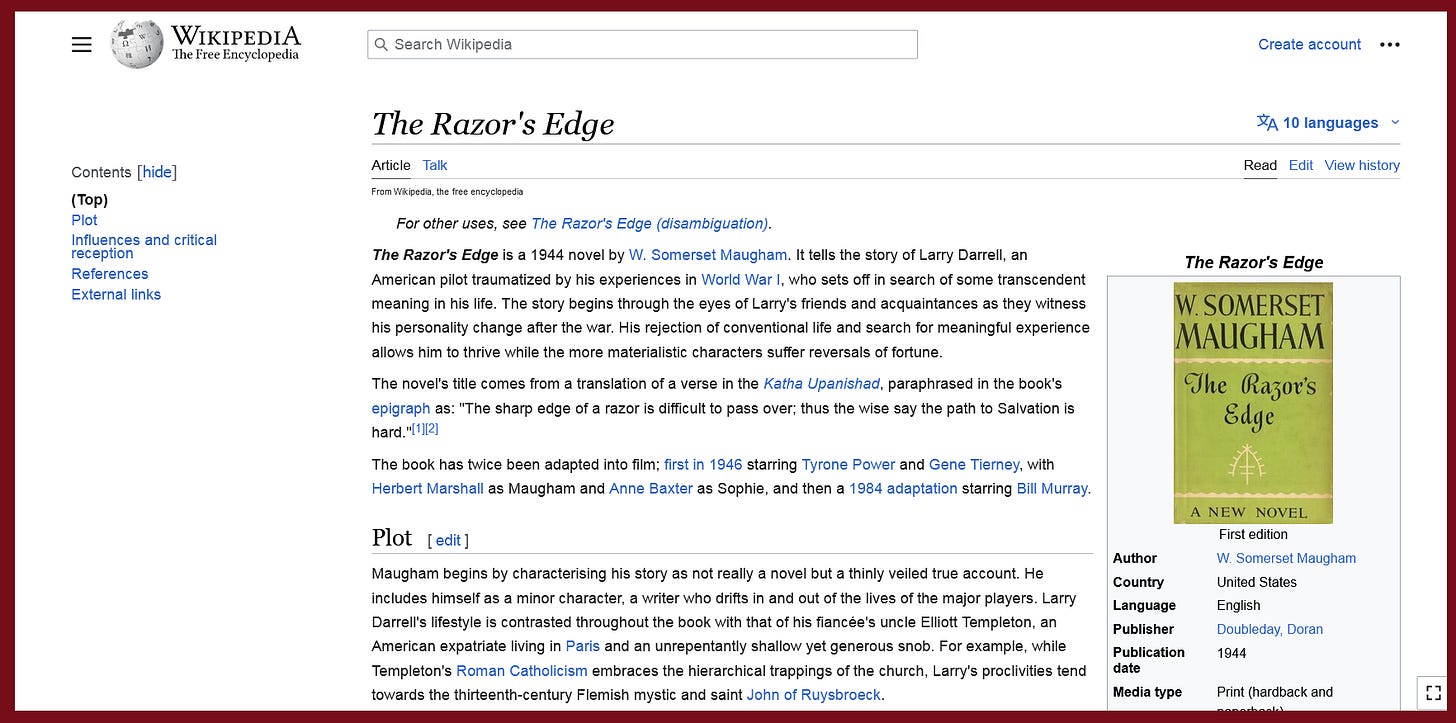Screen dimensions: 1456x723
Task: Click the 'From Wikipedia, the free encyclopedia' tagline
Action: (447, 191)
